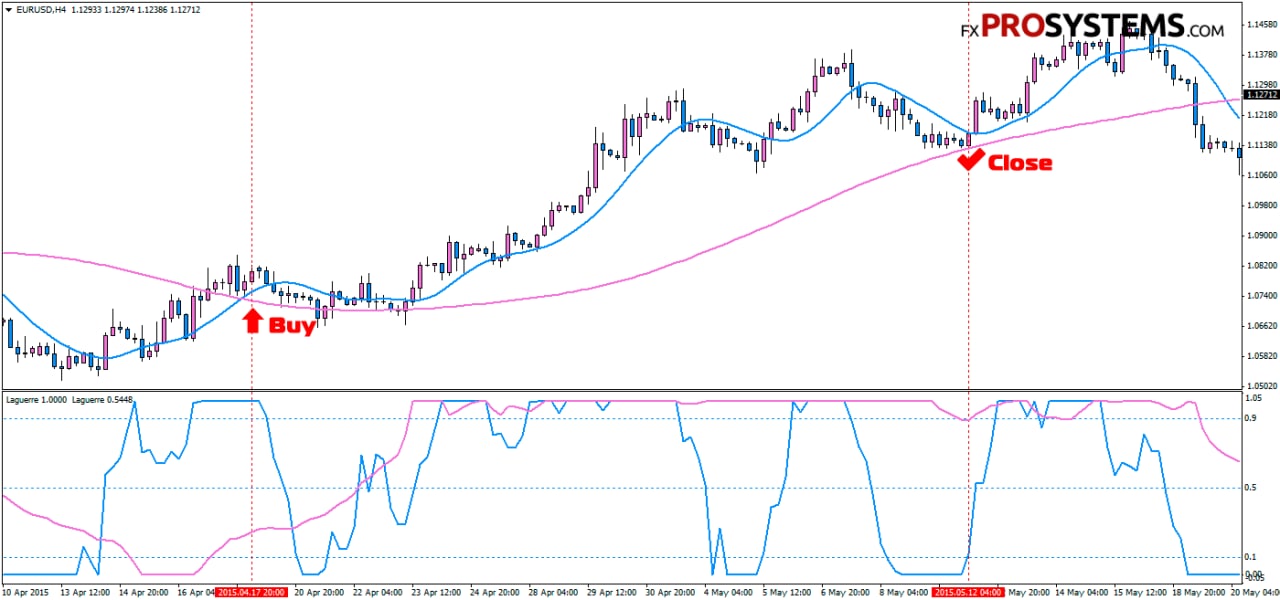1280x600 pixels.
Task: Click the 1.11380 price axis label
Action: 1263,145
